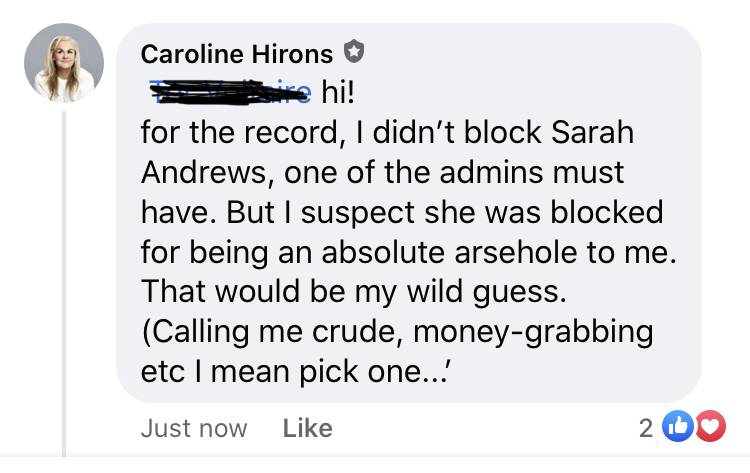The image size is (750, 473).
Task: Like the comment using the Like button
Action: pyautogui.click(x=308, y=428)
